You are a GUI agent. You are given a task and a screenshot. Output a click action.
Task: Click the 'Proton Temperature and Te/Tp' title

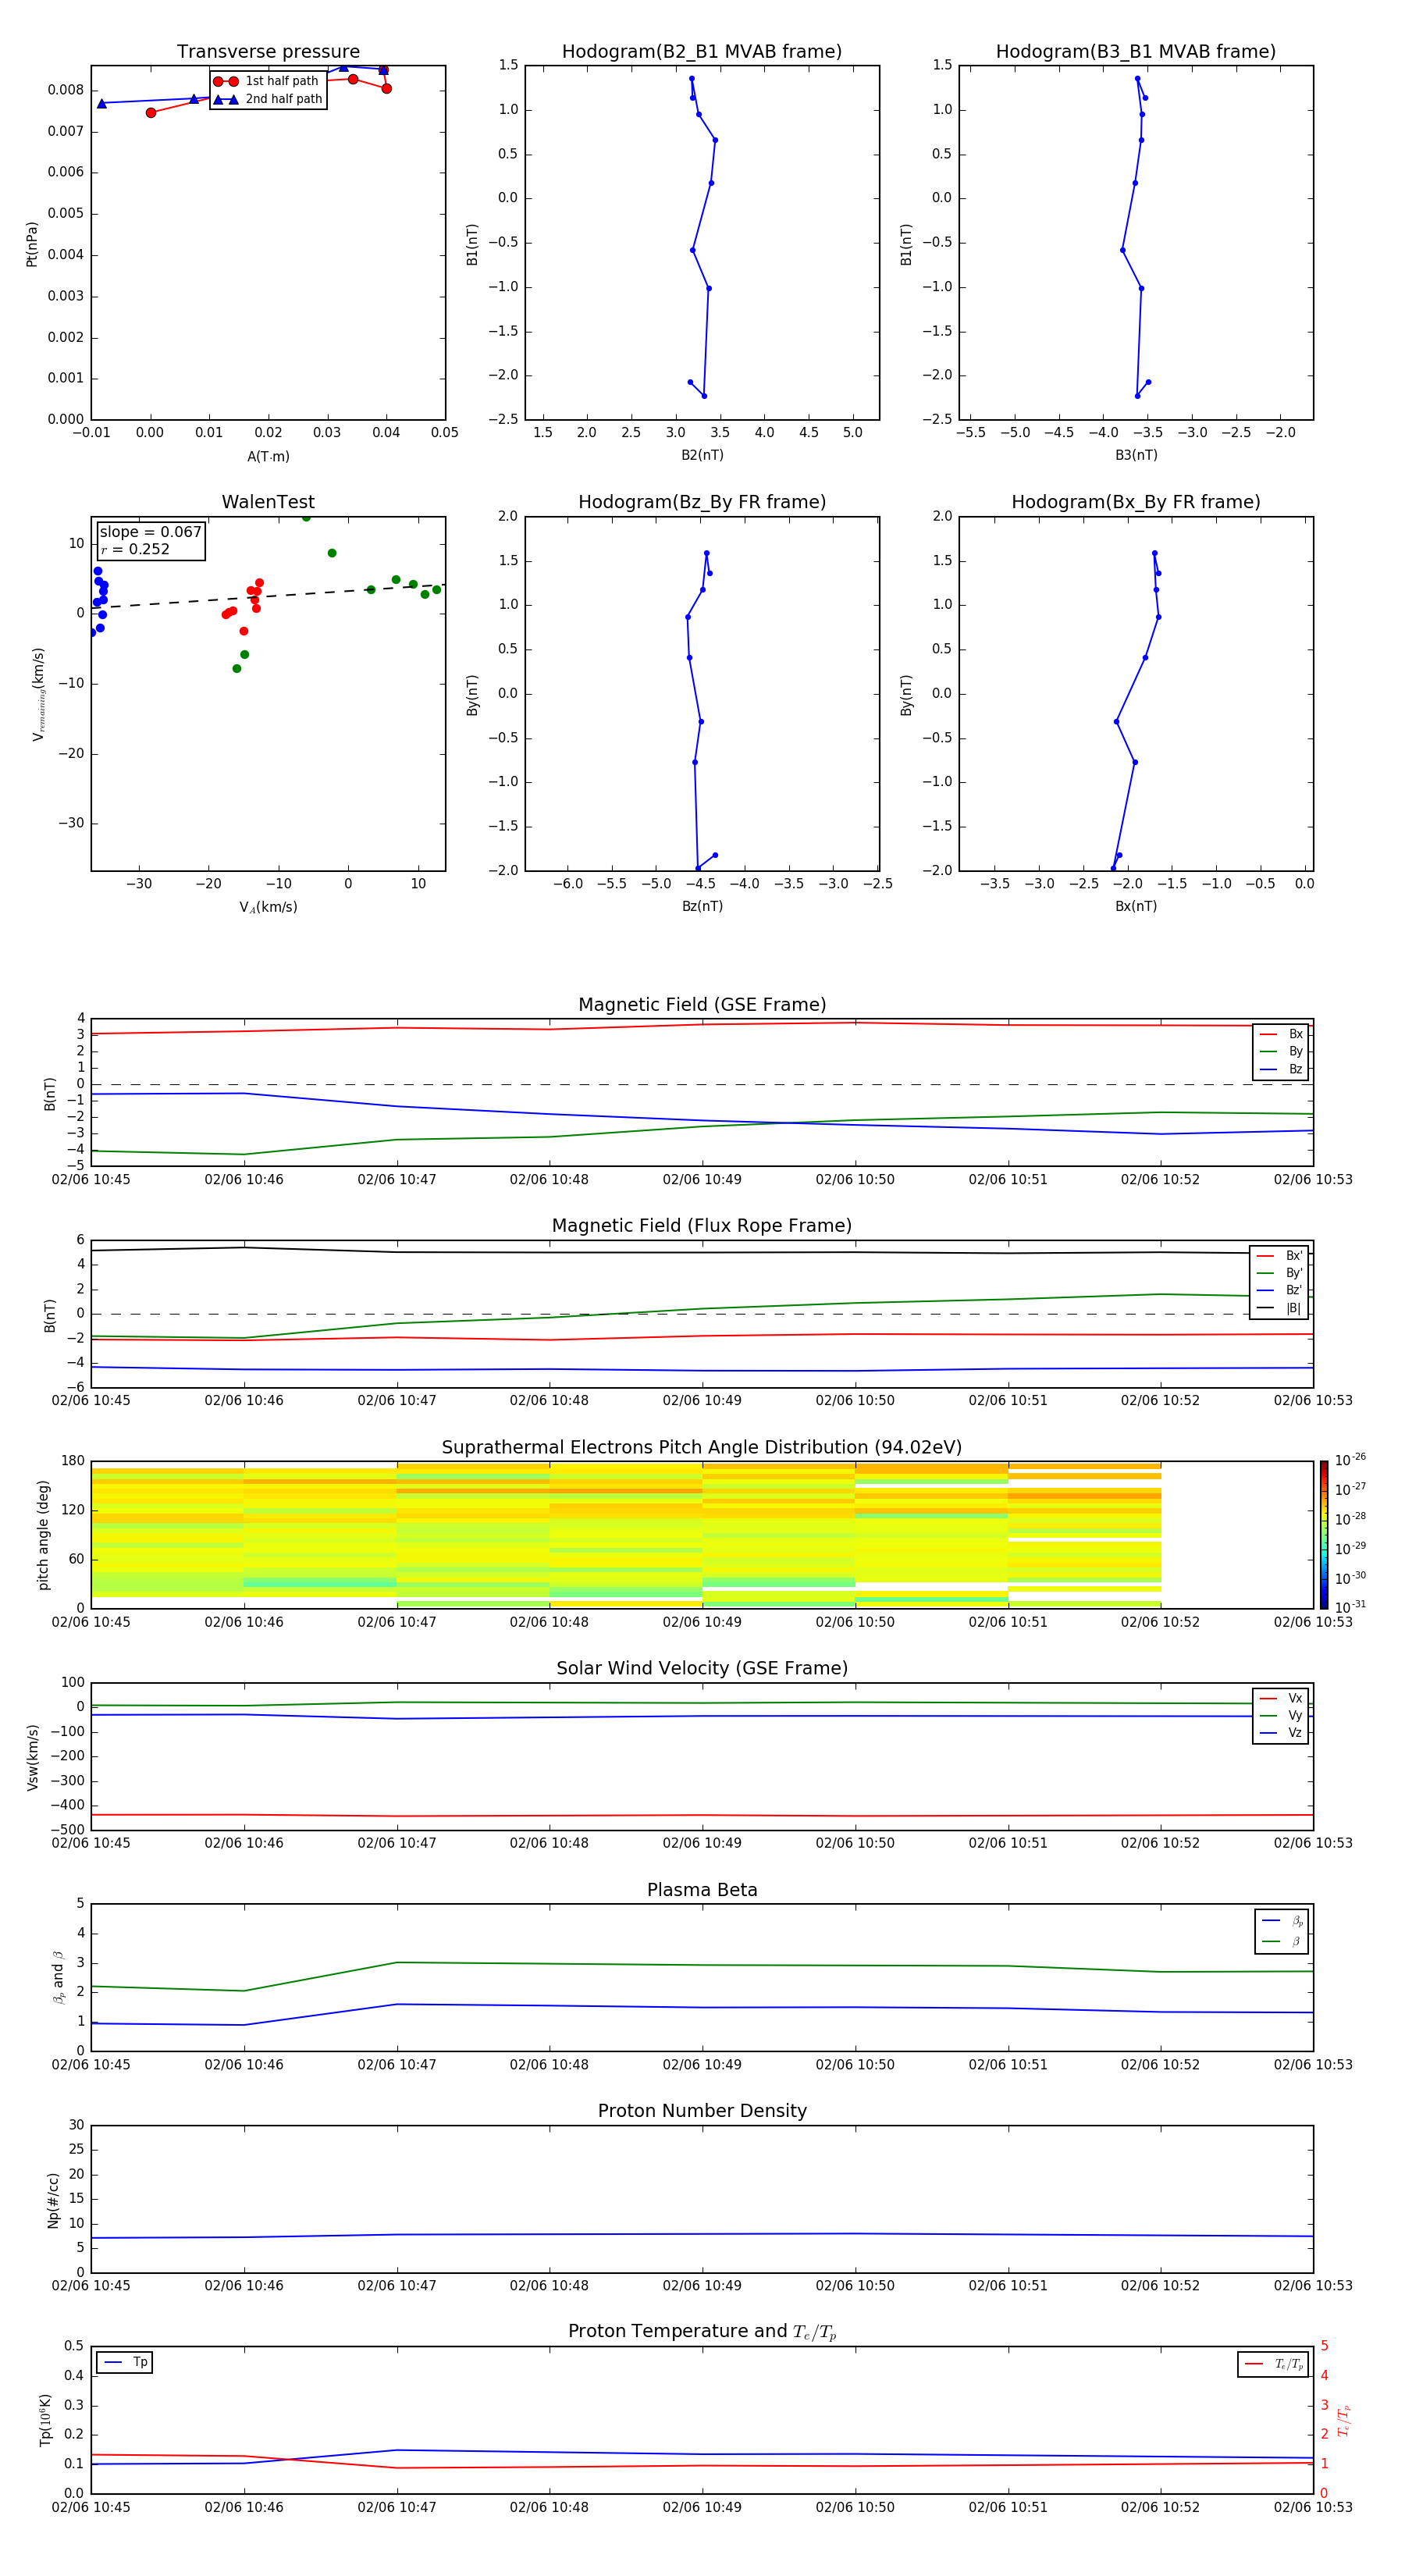click(x=702, y=2332)
